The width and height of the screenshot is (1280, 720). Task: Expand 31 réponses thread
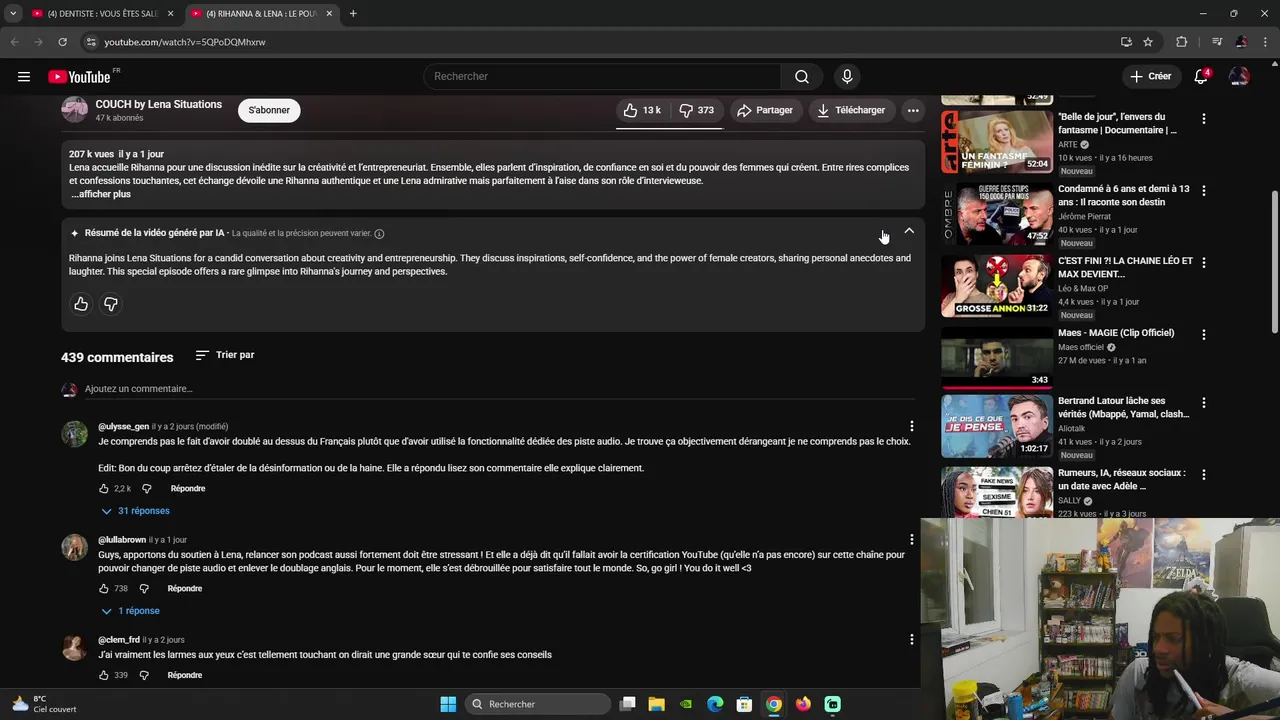[x=136, y=511]
